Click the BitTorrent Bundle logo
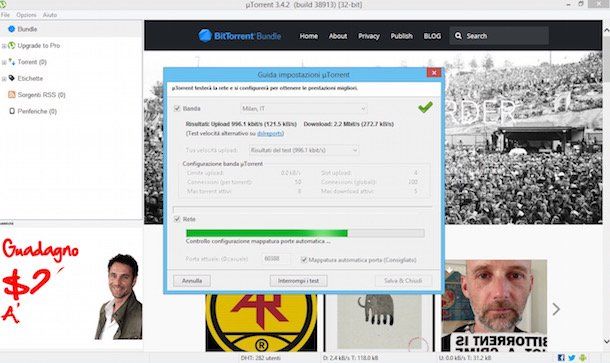This screenshot has height=363, width=610. point(239,36)
